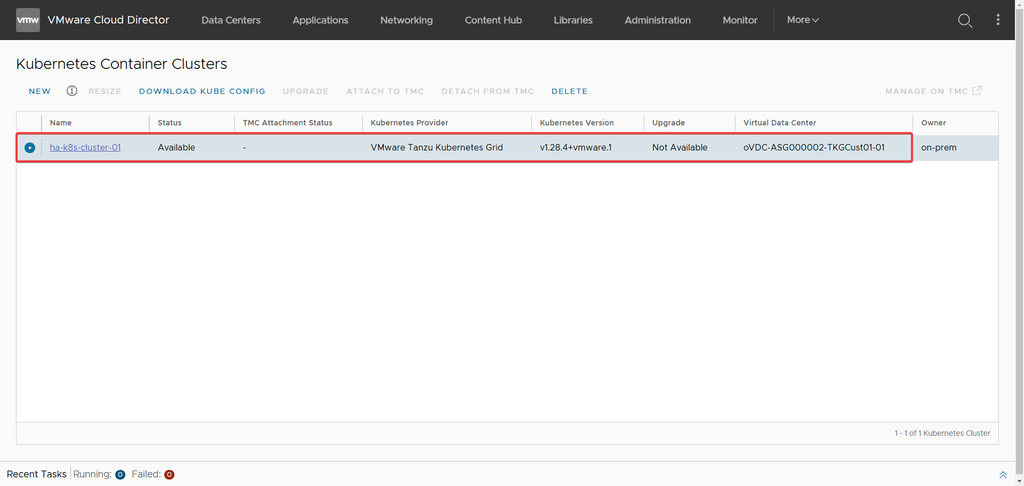
Task: Click VMware Tanzu Kubernetes Grid cell
Action: [x=436, y=148]
